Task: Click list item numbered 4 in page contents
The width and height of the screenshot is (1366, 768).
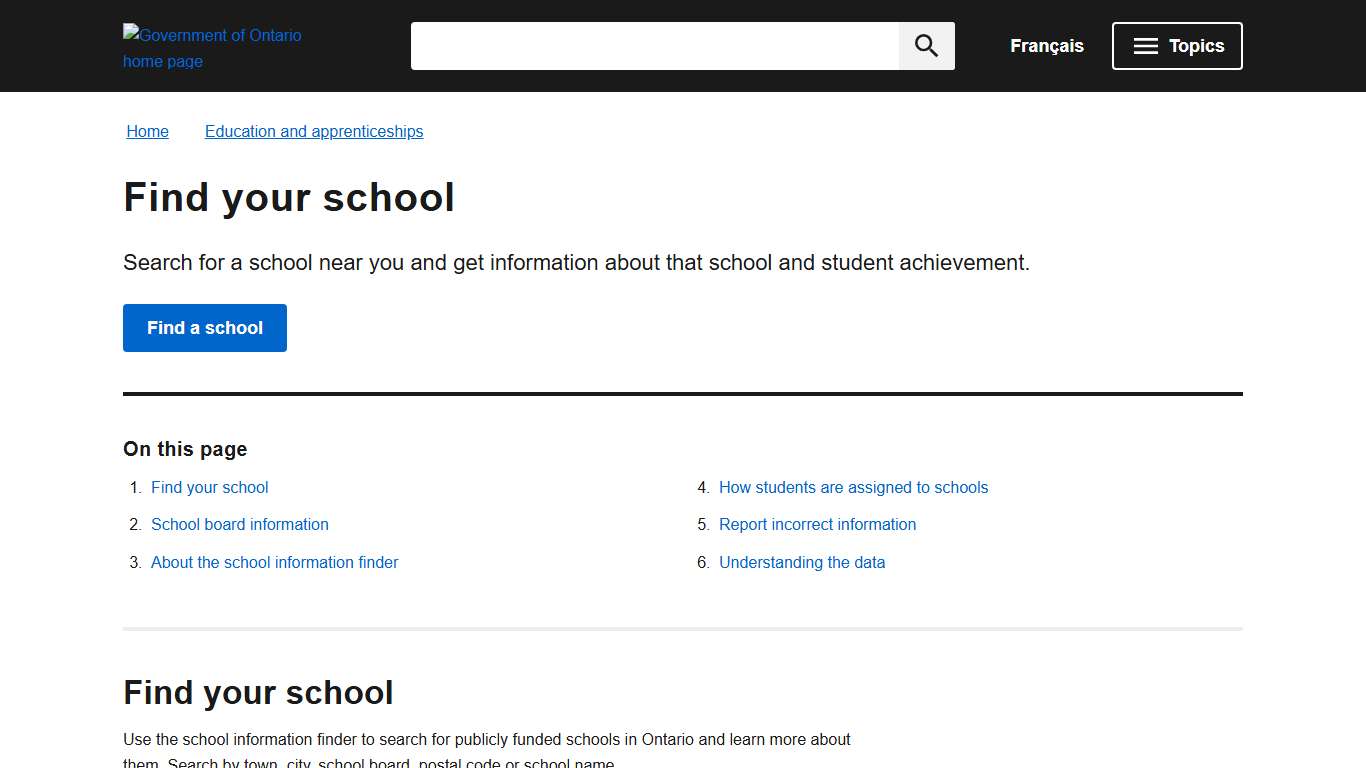Action: [x=701, y=487]
